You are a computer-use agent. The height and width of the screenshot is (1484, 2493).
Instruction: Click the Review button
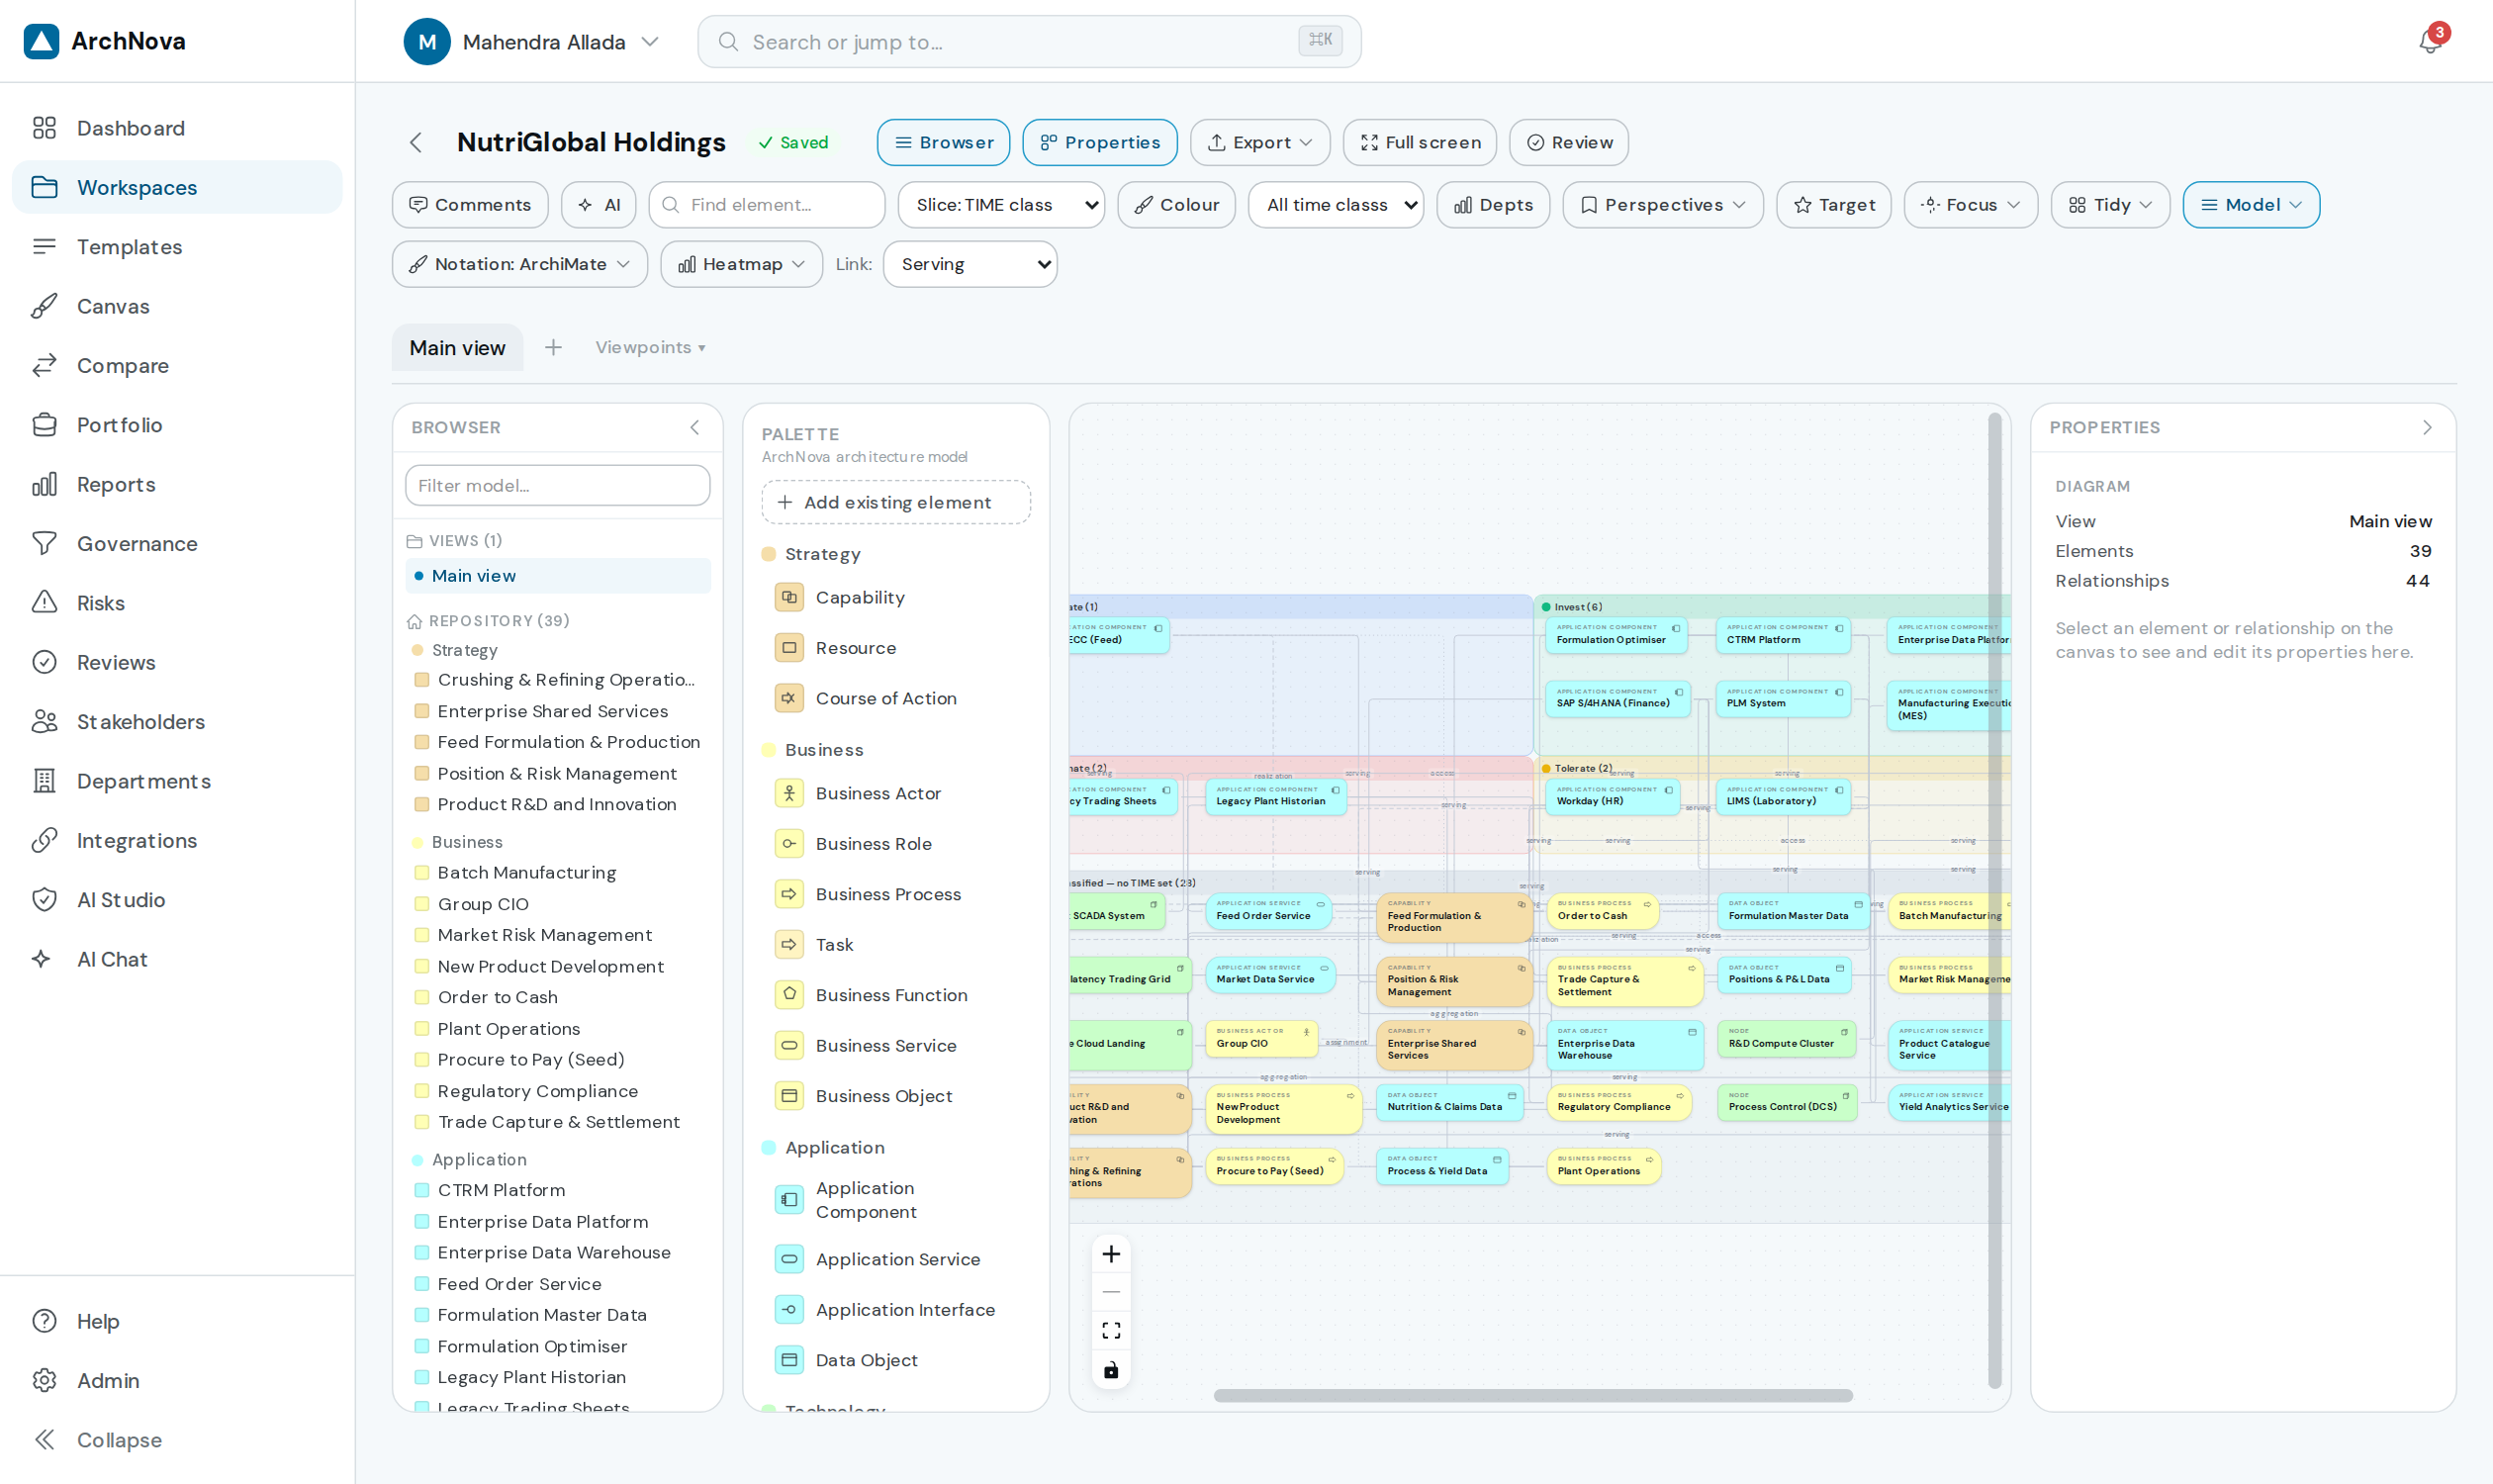(1568, 143)
